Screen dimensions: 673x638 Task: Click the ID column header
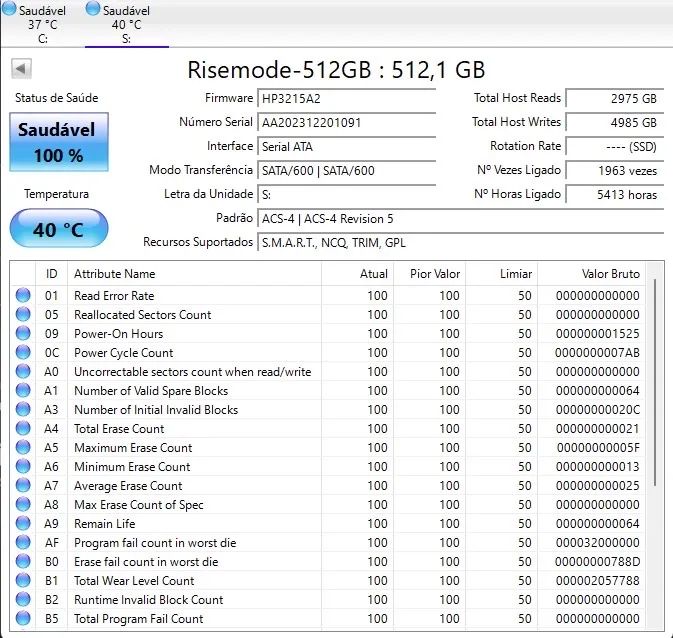[x=52, y=274]
